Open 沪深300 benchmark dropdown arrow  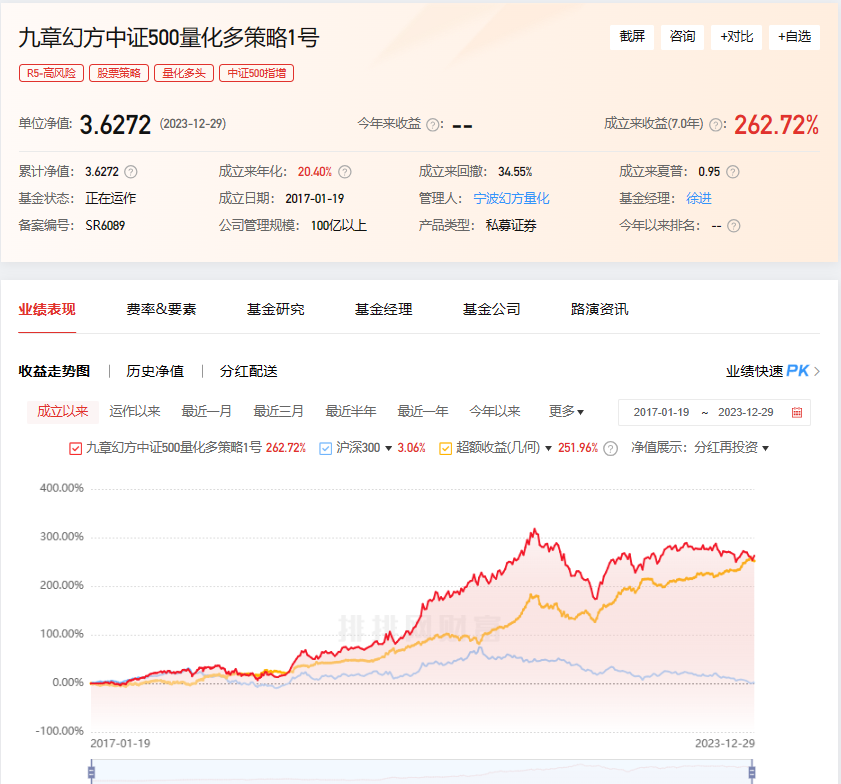pos(389,448)
